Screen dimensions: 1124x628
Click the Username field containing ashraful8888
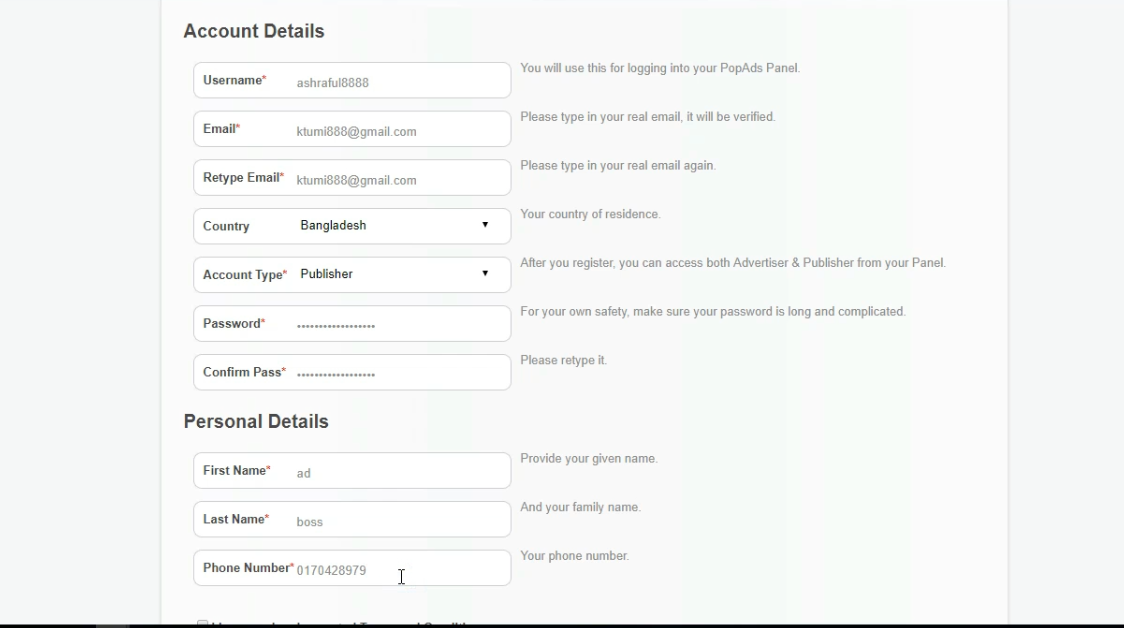tap(400, 82)
